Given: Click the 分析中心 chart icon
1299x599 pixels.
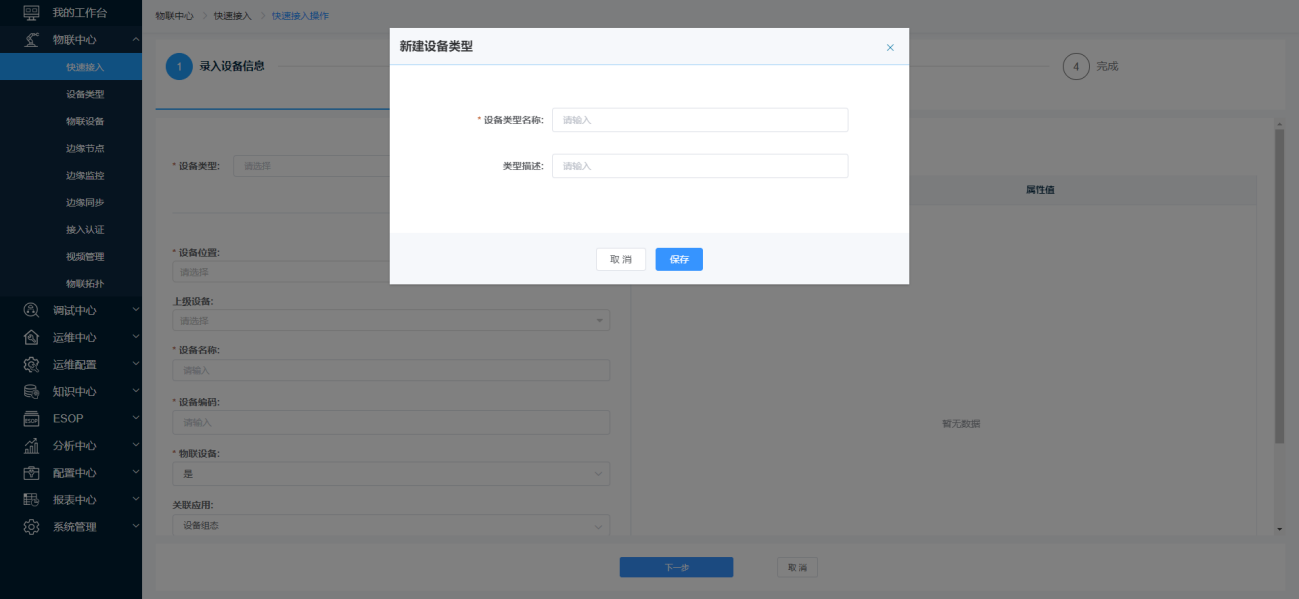Looking at the screenshot, I should 31,445.
